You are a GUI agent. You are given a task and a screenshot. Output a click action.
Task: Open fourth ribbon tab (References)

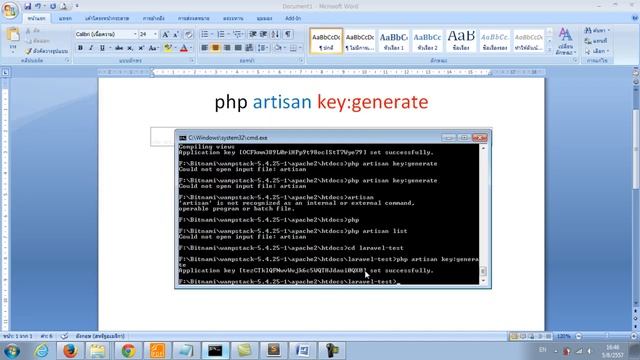click(x=153, y=18)
